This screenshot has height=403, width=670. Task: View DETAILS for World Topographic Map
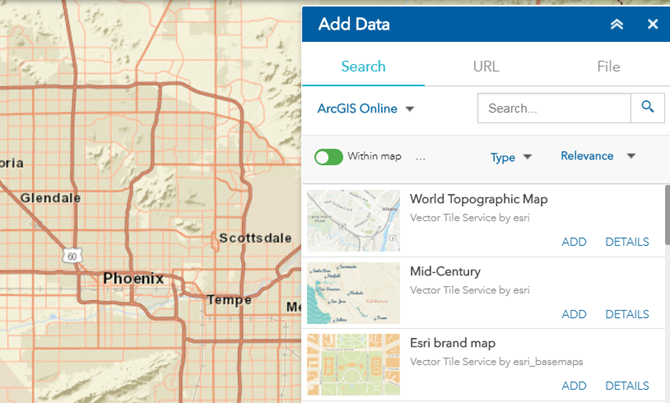click(x=627, y=242)
